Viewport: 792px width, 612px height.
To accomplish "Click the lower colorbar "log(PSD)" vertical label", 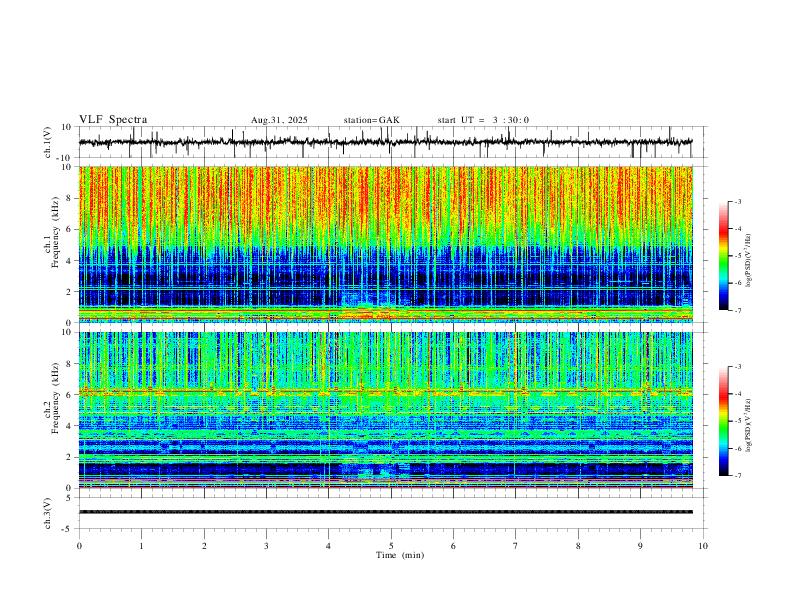I will (x=749, y=426).
